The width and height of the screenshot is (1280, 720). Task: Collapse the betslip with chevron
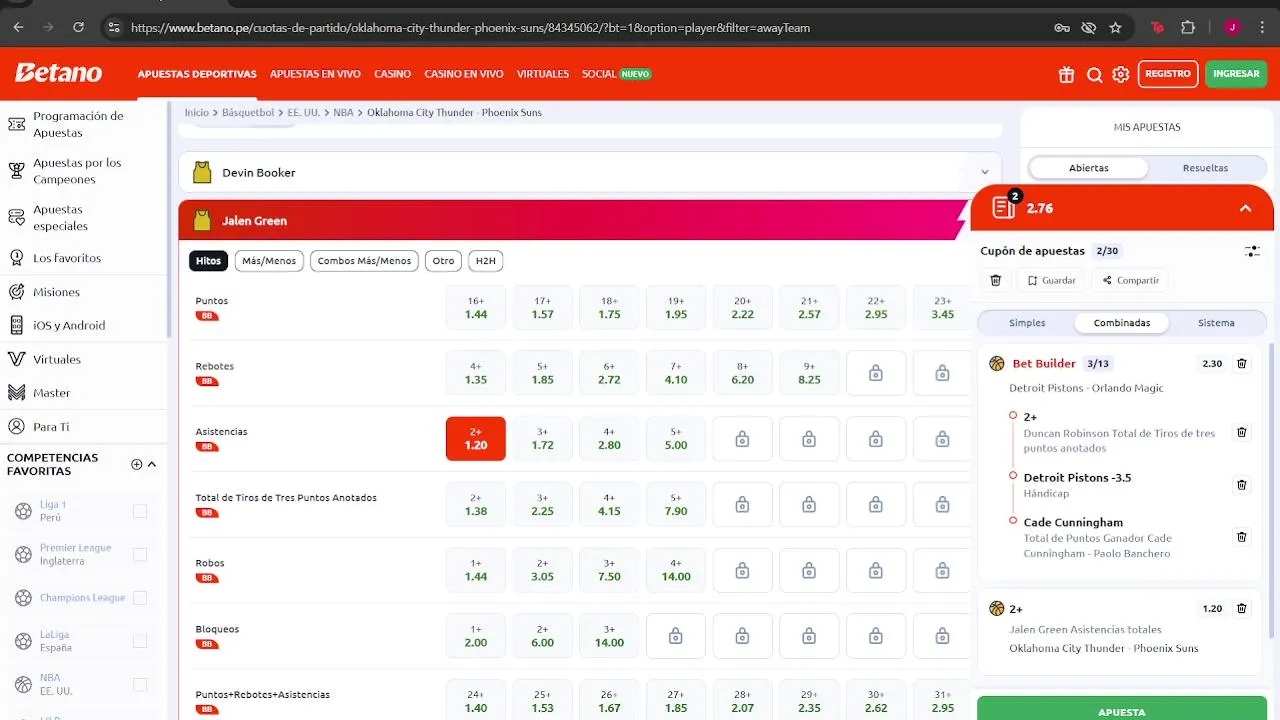coord(1245,208)
